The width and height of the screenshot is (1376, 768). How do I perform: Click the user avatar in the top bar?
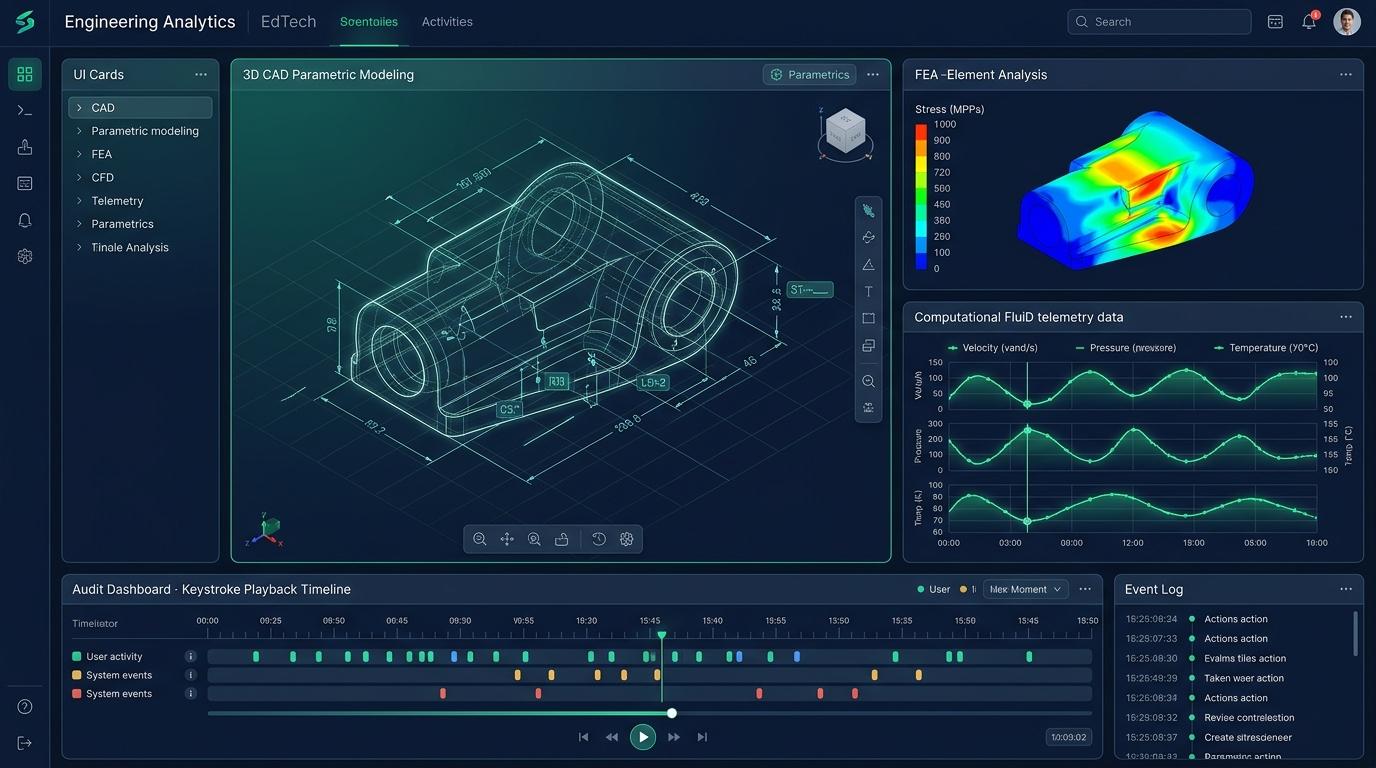[1347, 22]
